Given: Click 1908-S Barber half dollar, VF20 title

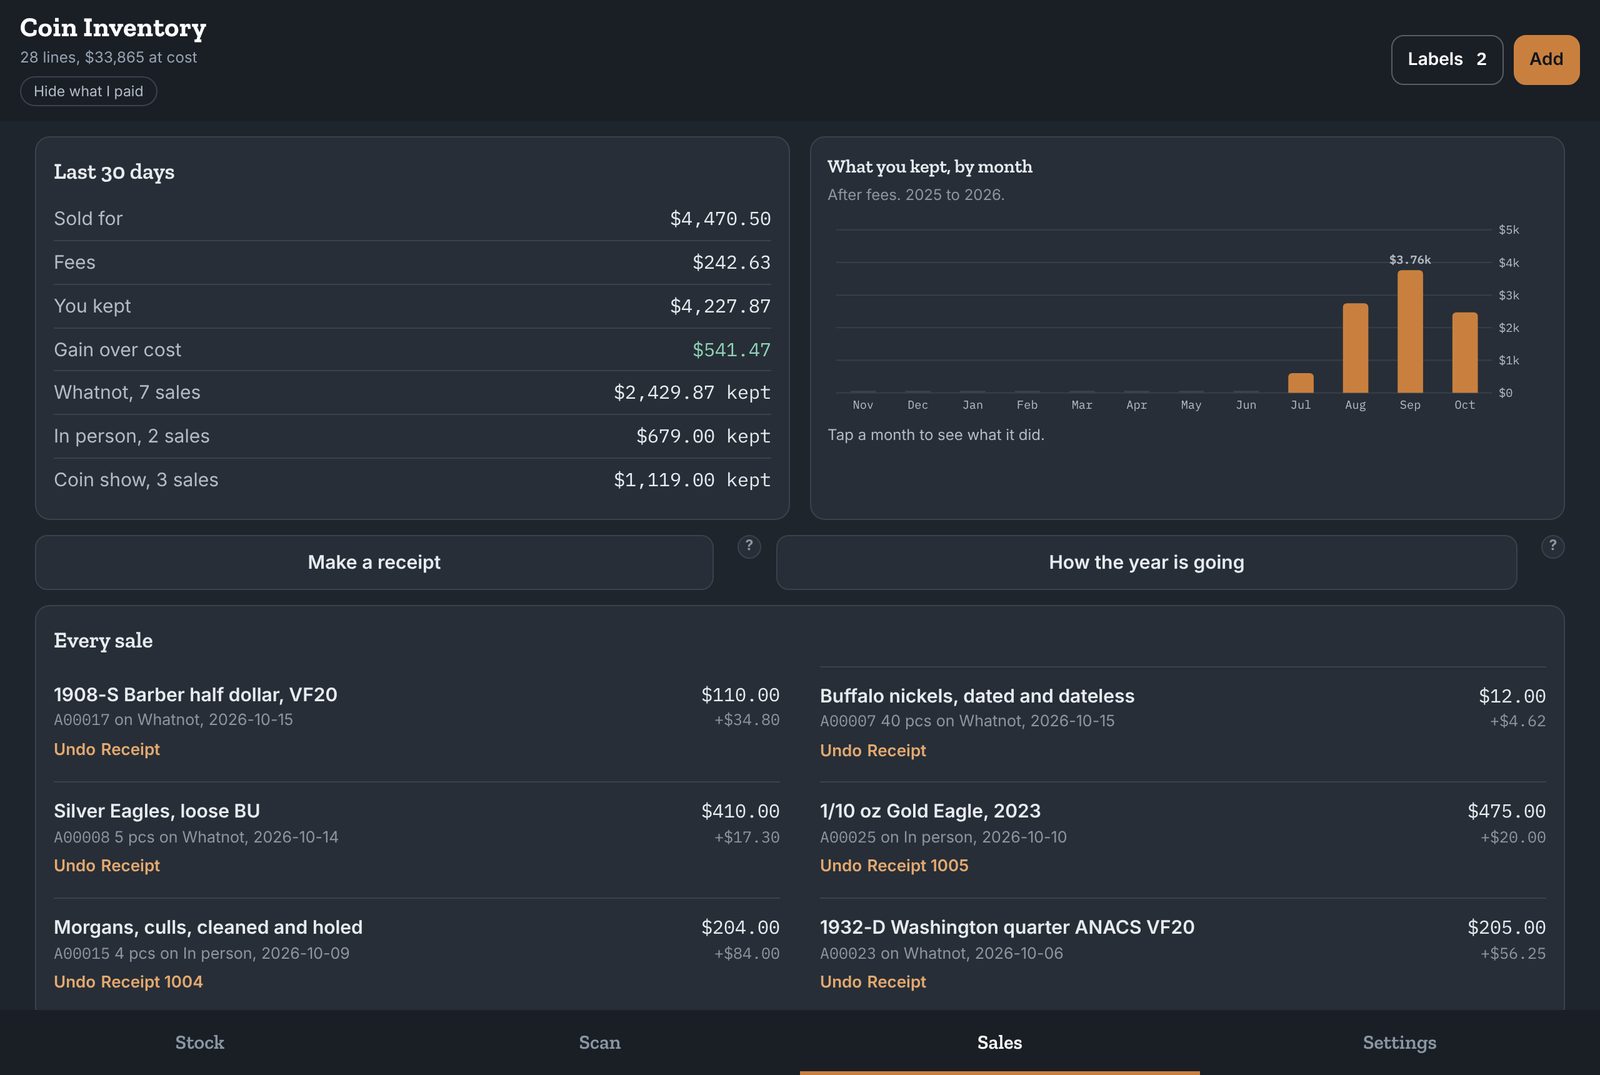Looking at the screenshot, I should click(196, 694).
